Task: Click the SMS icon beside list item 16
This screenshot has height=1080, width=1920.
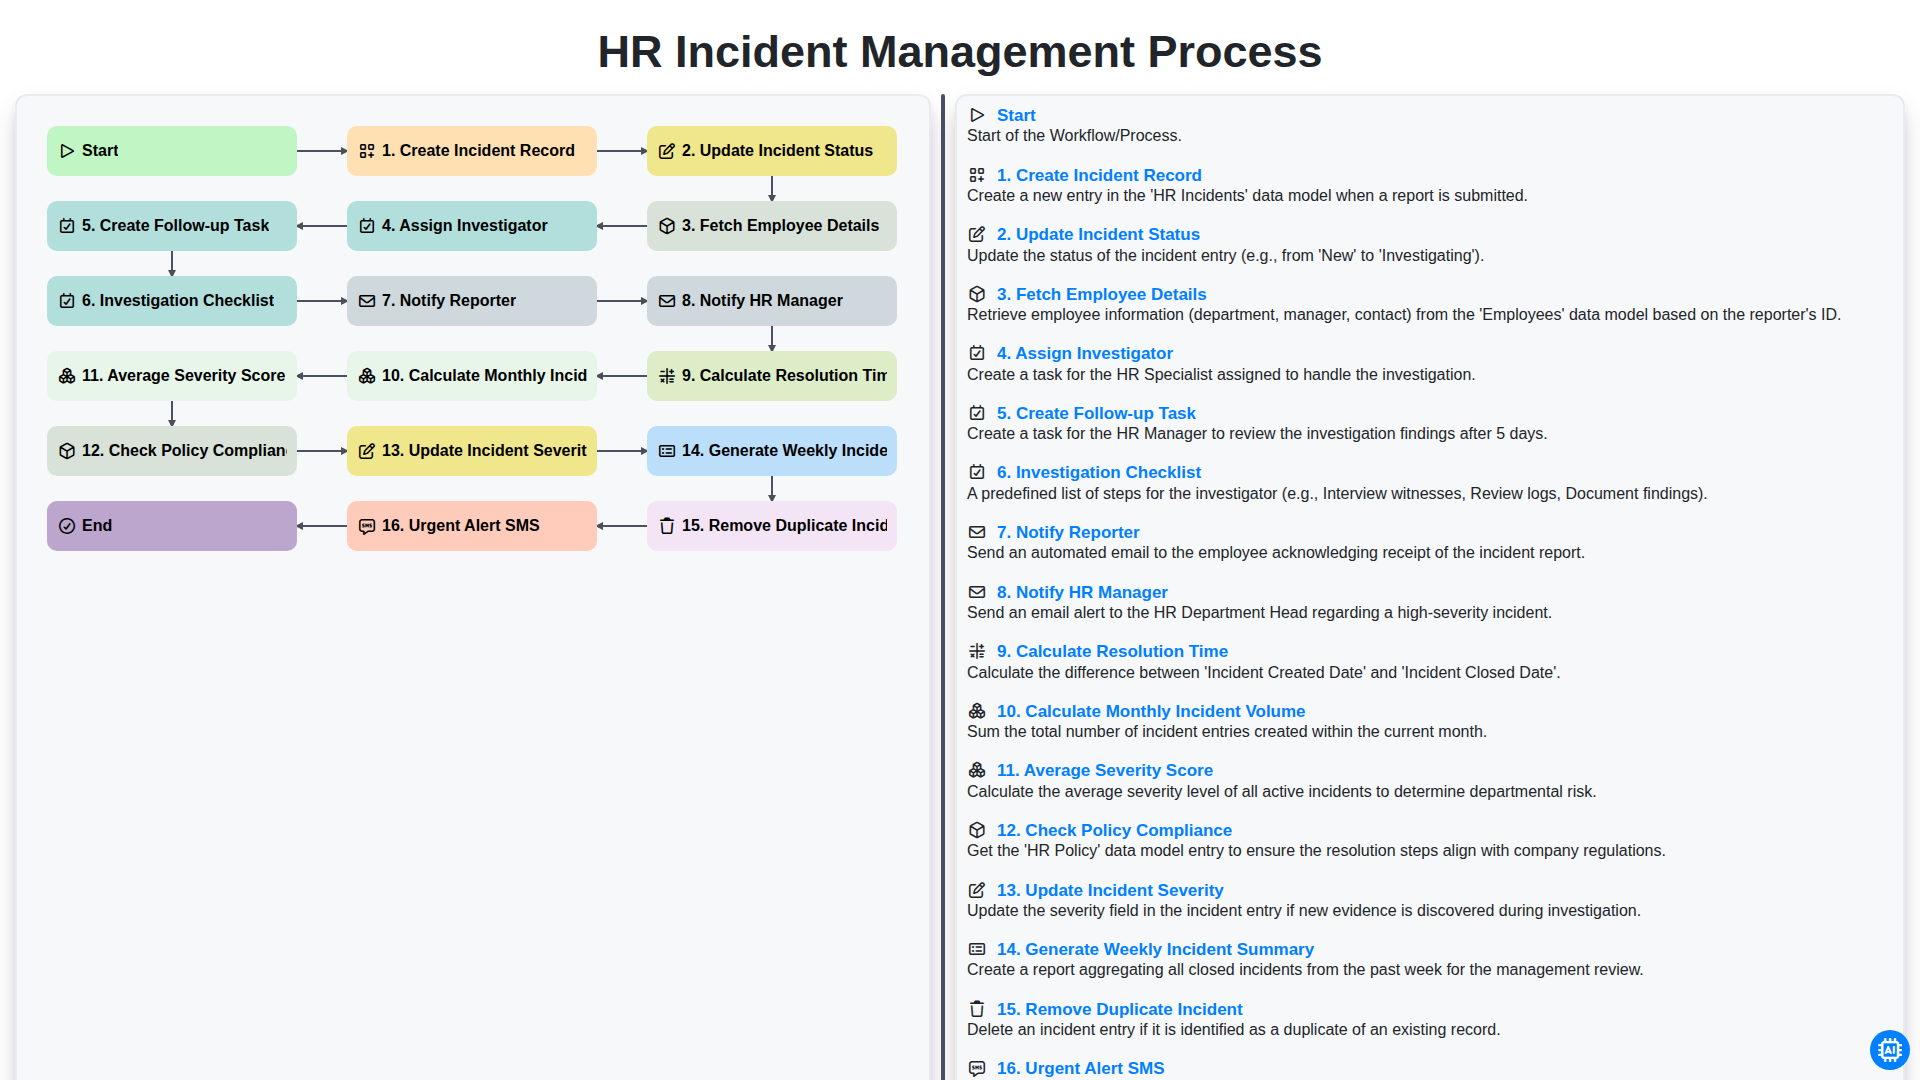Action: point(977,1068)
